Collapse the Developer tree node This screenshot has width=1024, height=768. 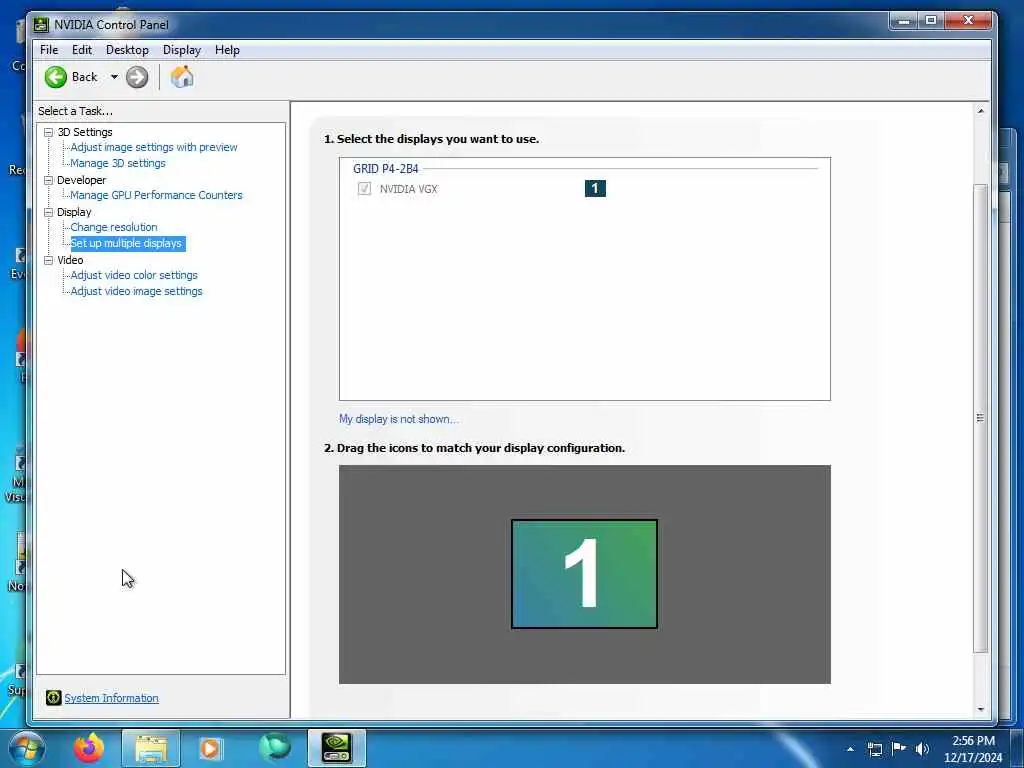pyautogui.click(x=48, y=180)
